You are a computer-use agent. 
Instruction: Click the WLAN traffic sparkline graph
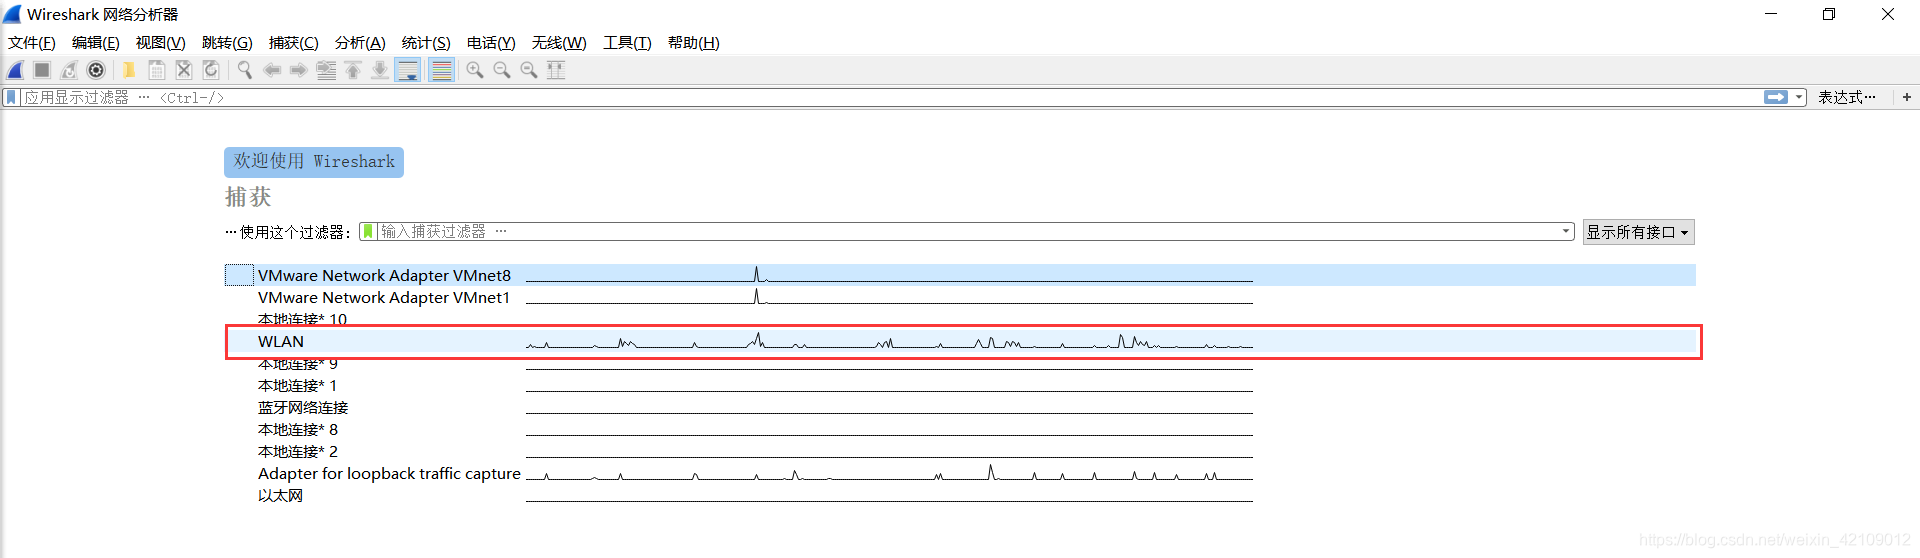click(889, 341)
